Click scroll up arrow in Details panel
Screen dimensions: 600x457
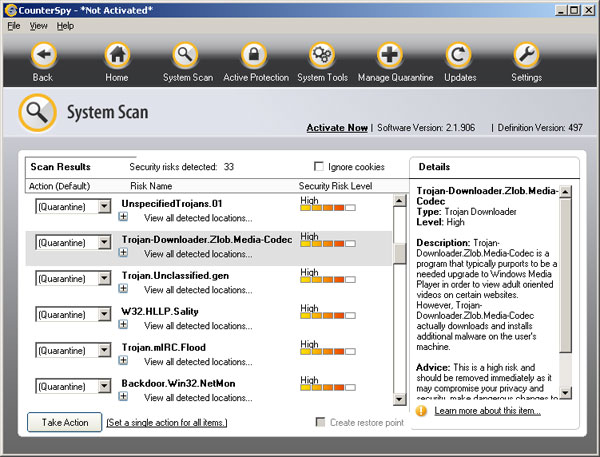pyautogui.click(x=566, y=191)
